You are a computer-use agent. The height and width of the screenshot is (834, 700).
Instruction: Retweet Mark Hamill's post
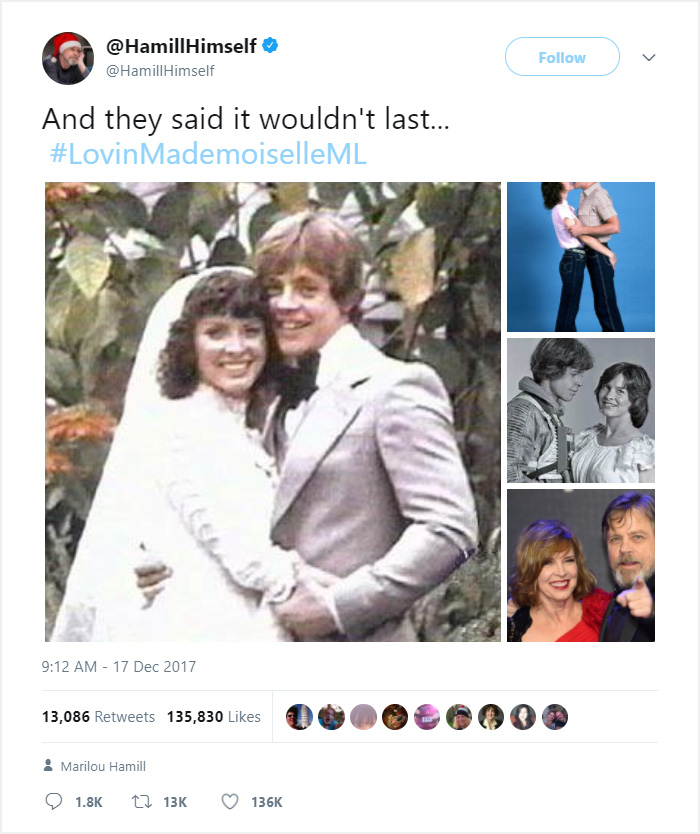click(x=143, y=801)
